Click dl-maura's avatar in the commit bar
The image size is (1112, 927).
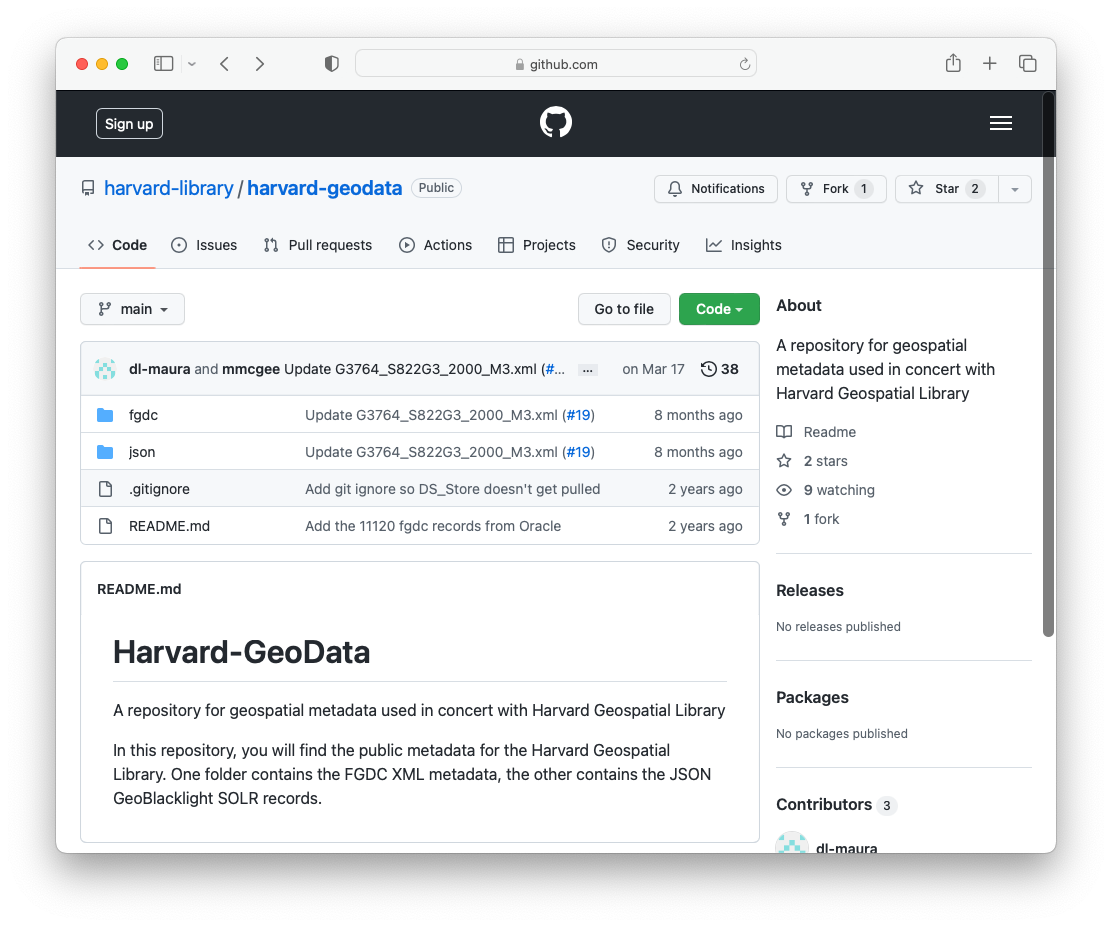[x=105, y=369]
